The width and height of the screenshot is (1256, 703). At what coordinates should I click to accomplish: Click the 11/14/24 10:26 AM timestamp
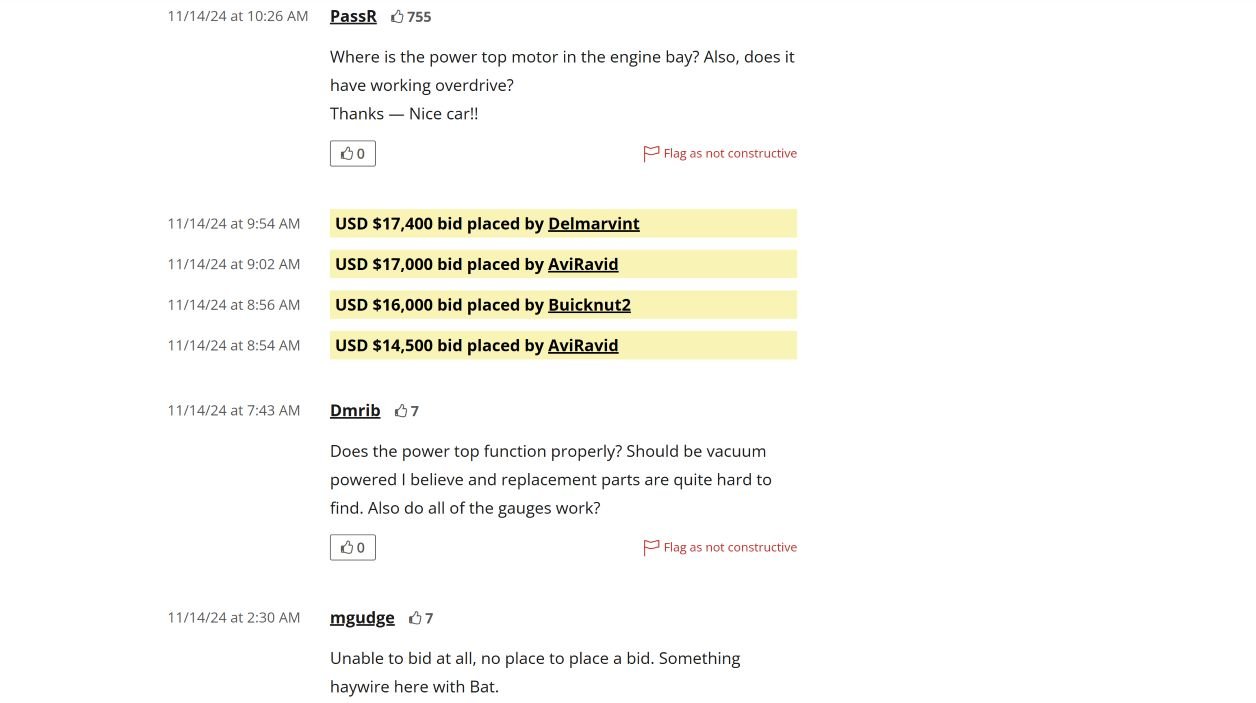point(238,16)
